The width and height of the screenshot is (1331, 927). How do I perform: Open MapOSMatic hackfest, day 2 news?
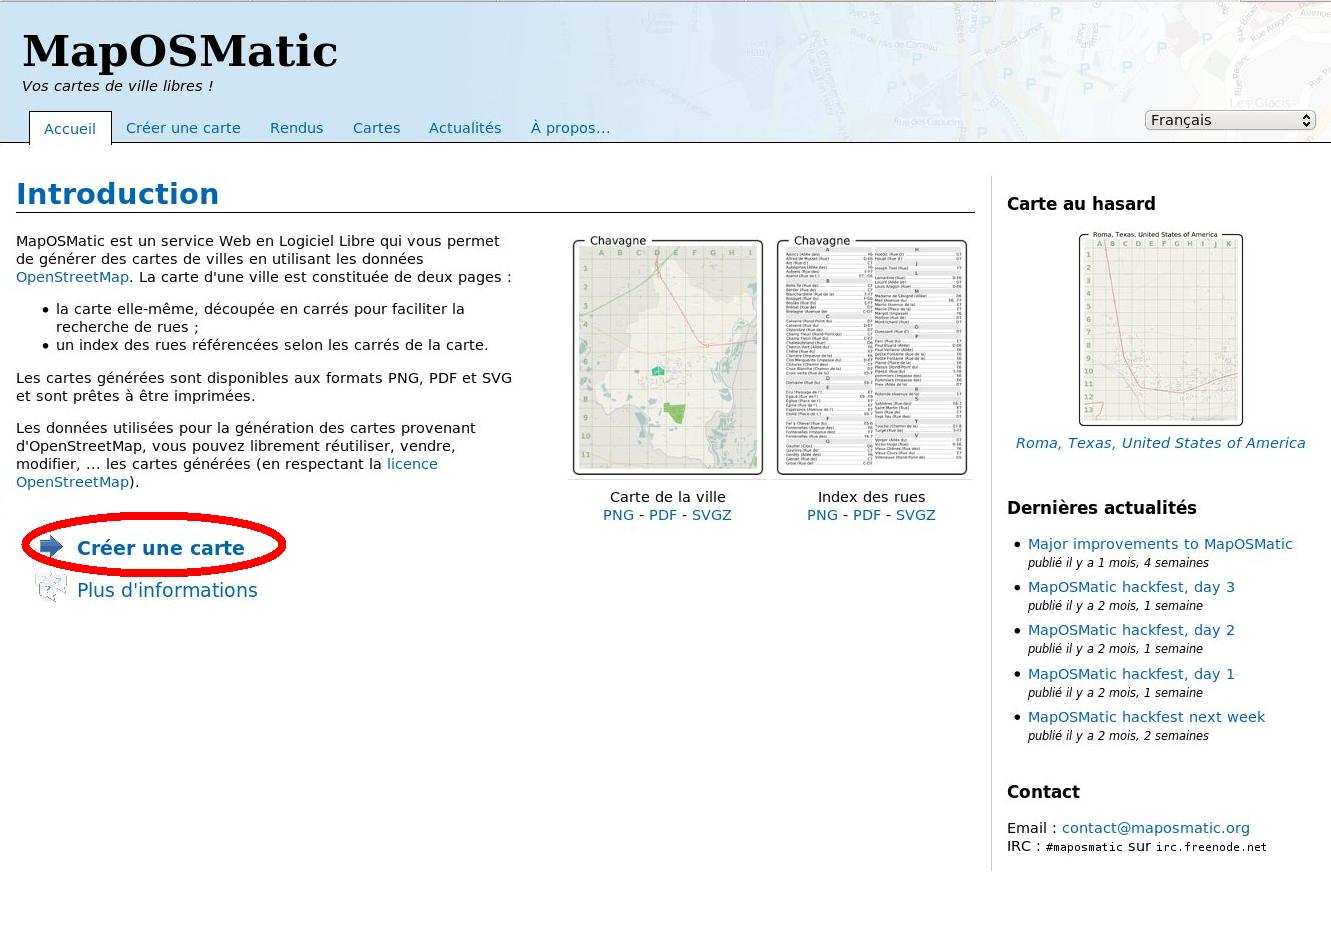pos(1131,630)
